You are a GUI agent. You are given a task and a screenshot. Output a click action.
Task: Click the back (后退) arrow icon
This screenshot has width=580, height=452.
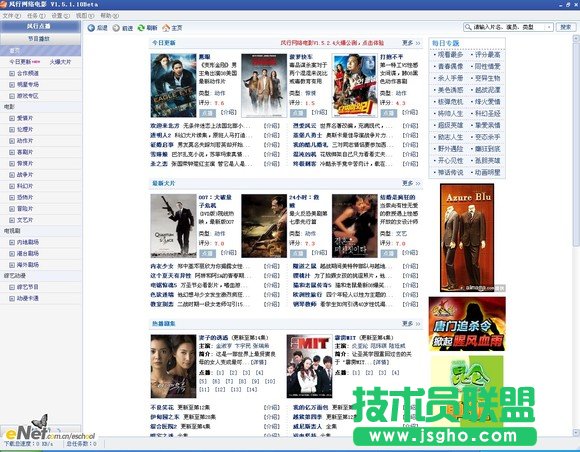pyautogui.click(x=91, y=28)
